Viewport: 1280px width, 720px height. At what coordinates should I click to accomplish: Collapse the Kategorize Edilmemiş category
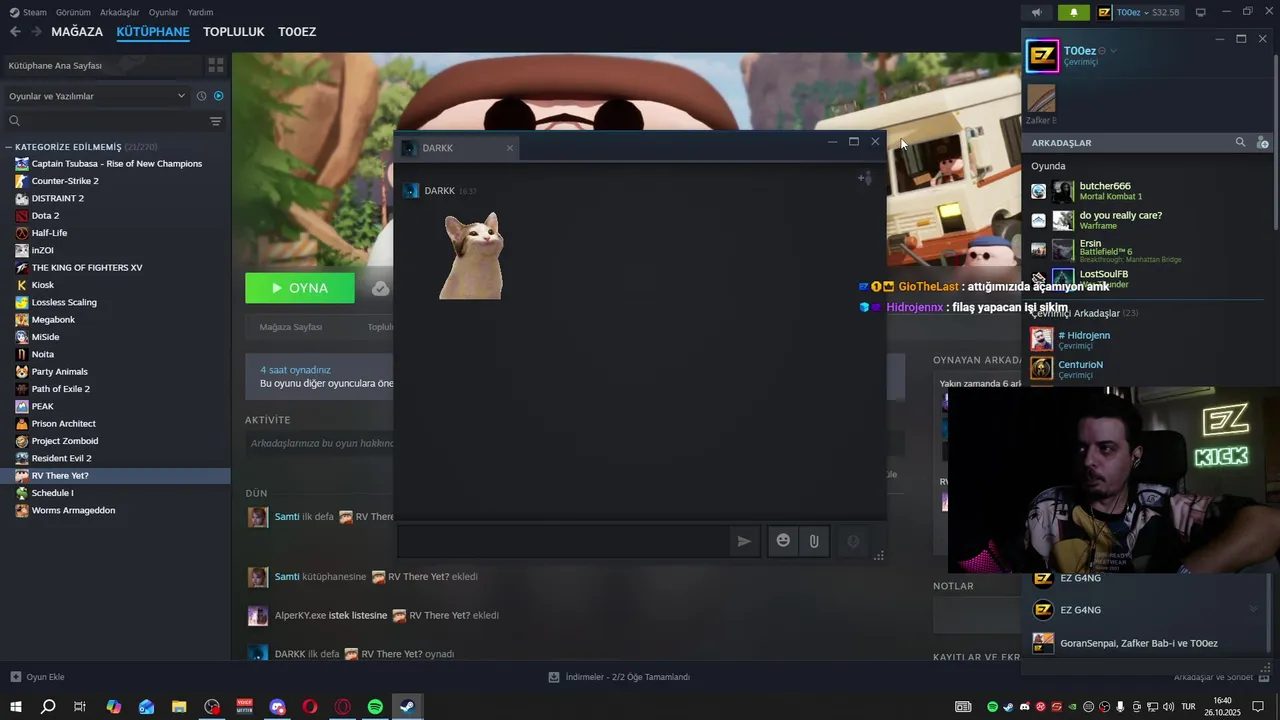tap(9, 147)
